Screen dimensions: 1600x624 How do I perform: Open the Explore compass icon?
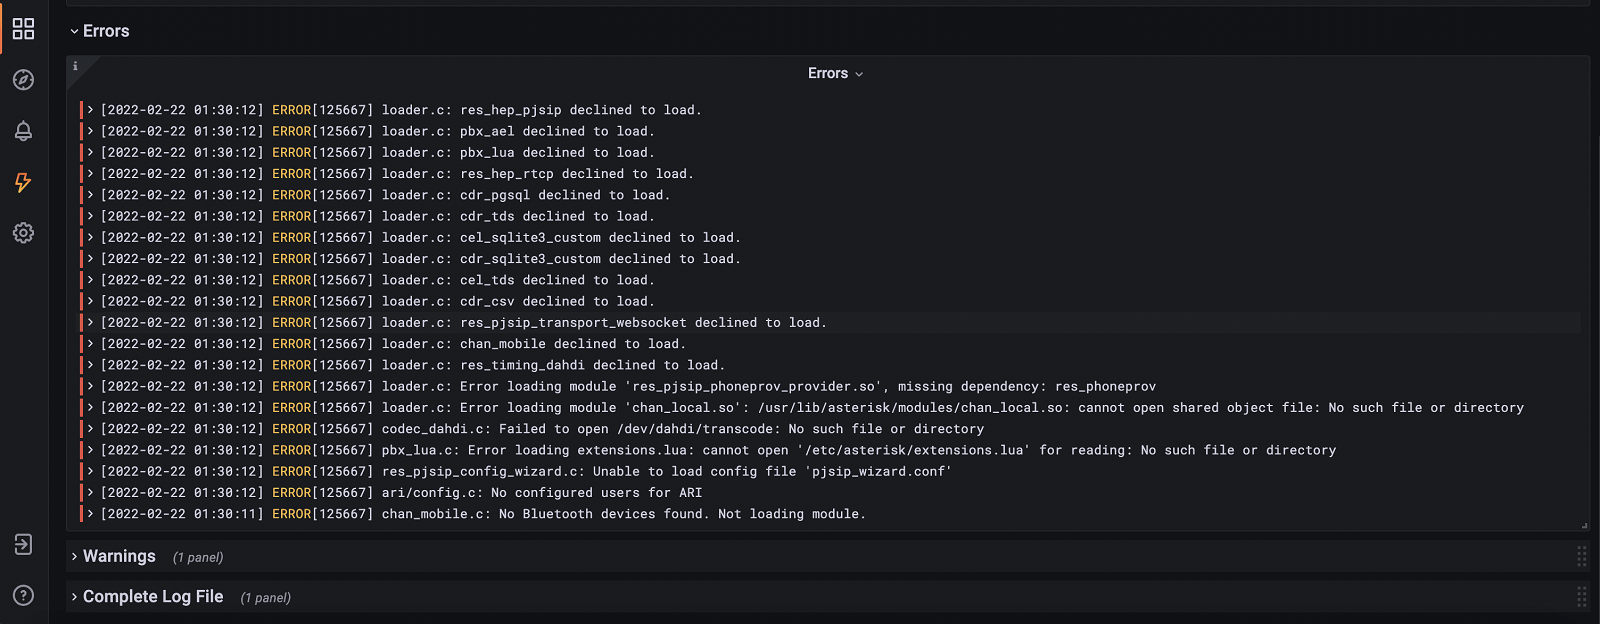[x=23, y=80]
